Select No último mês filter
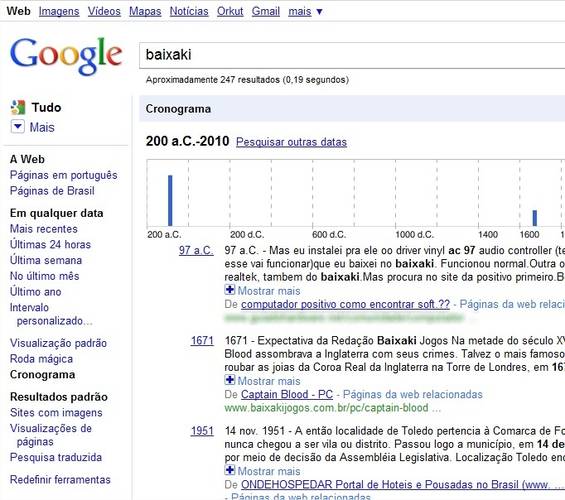Screen dimensions: 565x500 point(44,276)
